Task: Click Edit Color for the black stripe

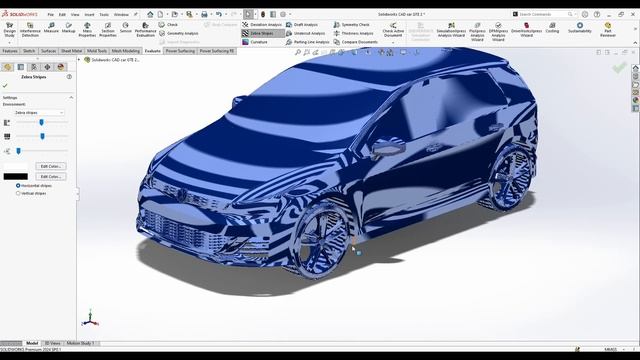Action: pyautogui.click(x=51, y=176)
